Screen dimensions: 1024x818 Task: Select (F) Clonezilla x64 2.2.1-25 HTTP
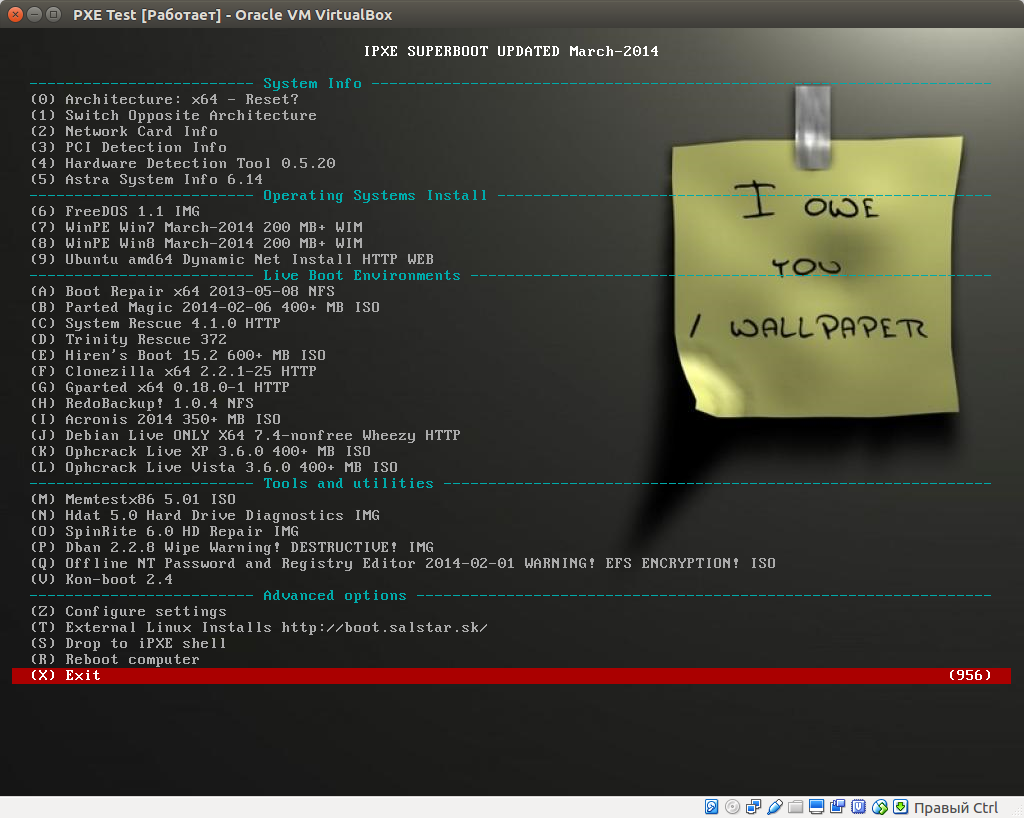pos(174,371)
